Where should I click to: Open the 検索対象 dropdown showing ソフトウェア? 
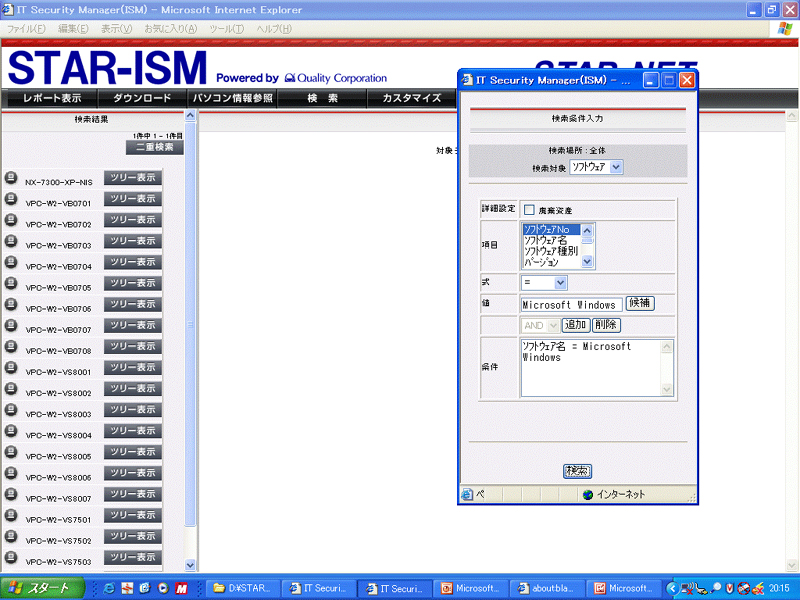coord(596,167)
